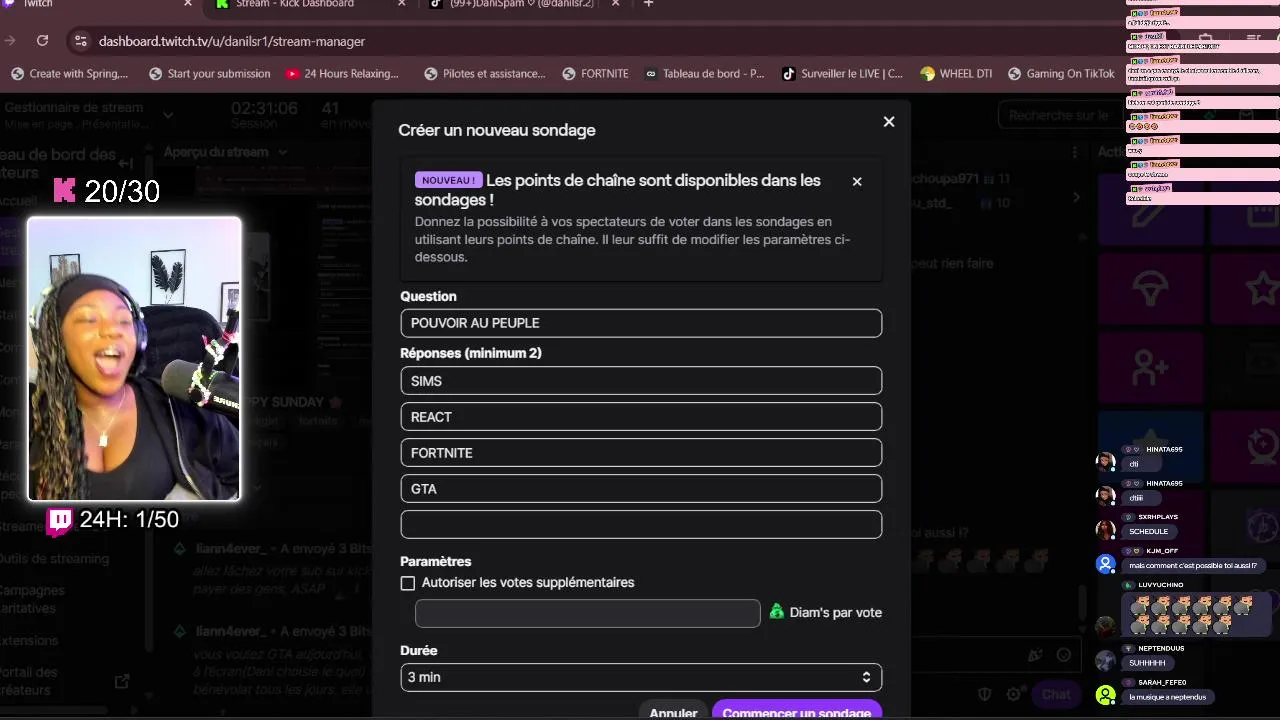The width and height of the screenshot is (1280, 720).
Task: Open the Durée '3 min' dropdown
Action: tap(641, 677)
